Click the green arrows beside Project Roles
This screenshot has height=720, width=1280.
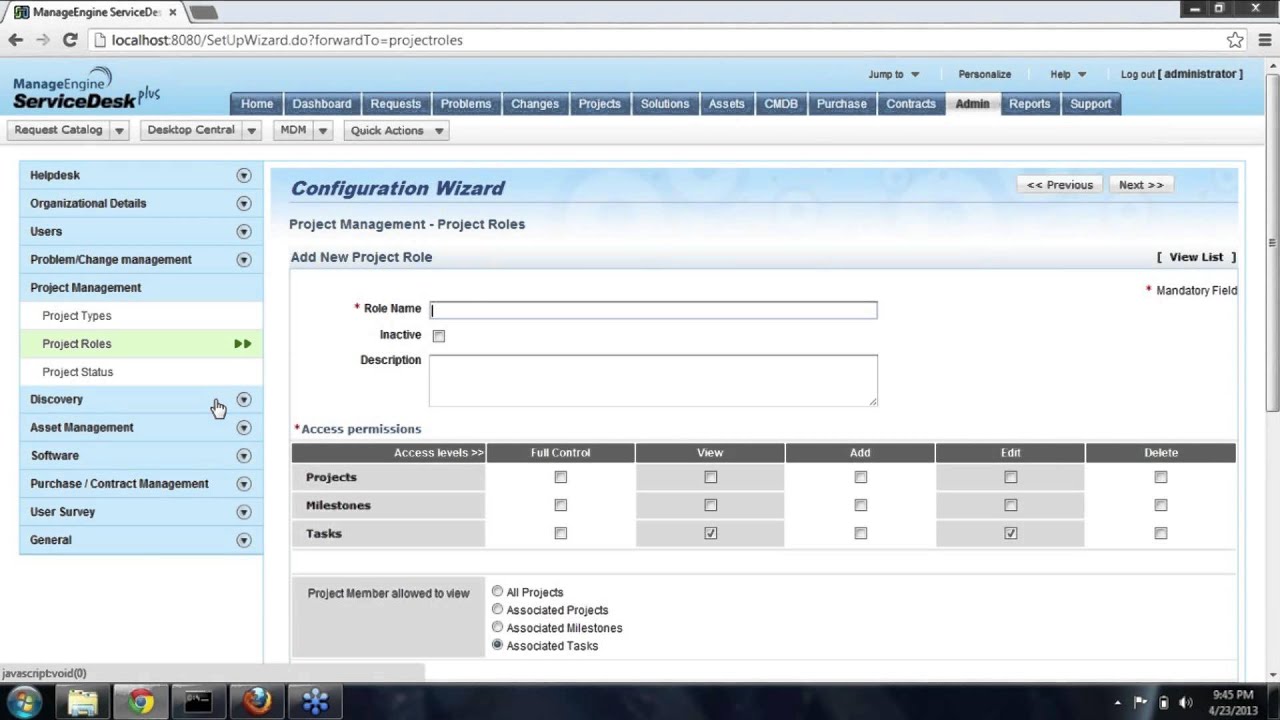pos(243,344)
